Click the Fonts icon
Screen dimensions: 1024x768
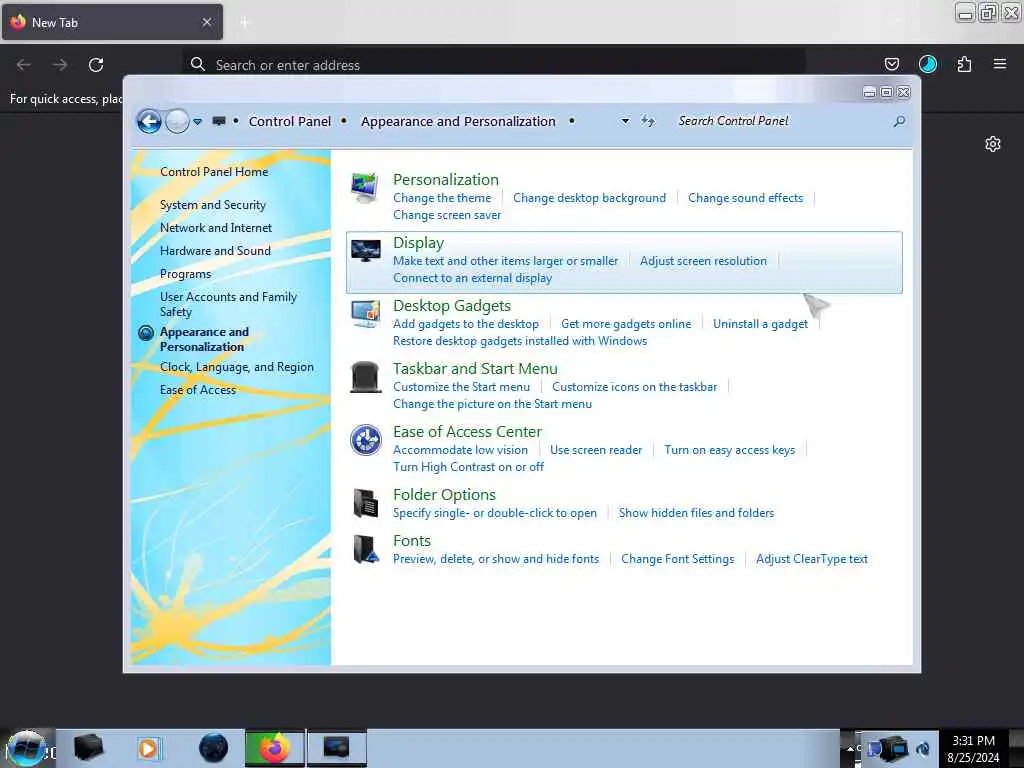pyautogui.click(x=365, y=549)
